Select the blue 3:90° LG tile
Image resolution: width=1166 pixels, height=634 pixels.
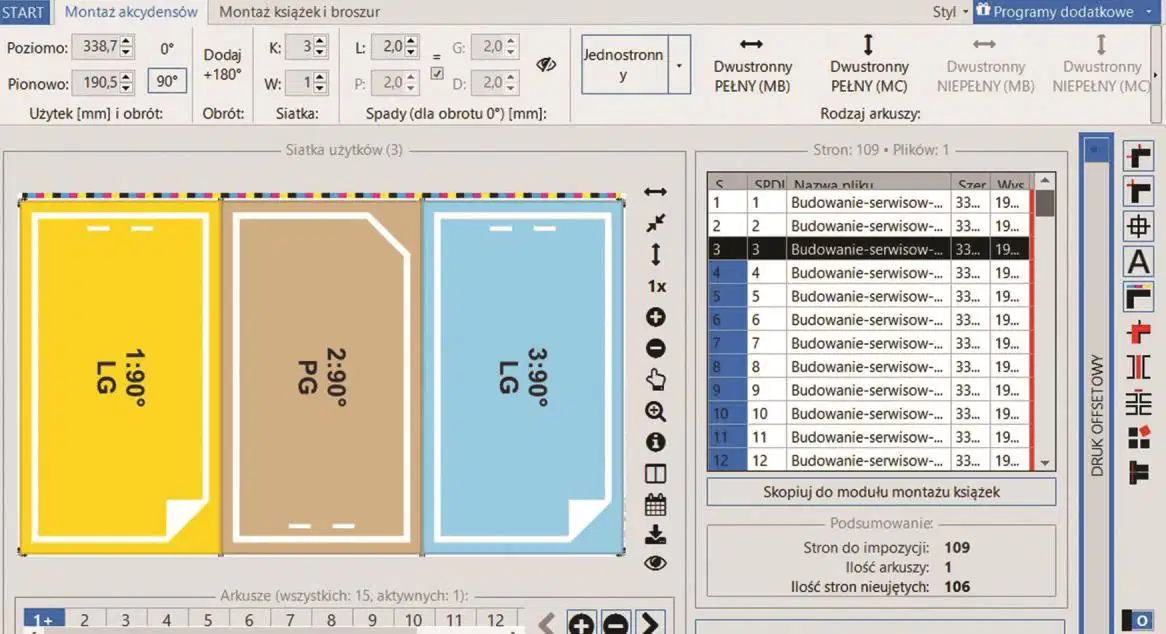tap(523, 376)
